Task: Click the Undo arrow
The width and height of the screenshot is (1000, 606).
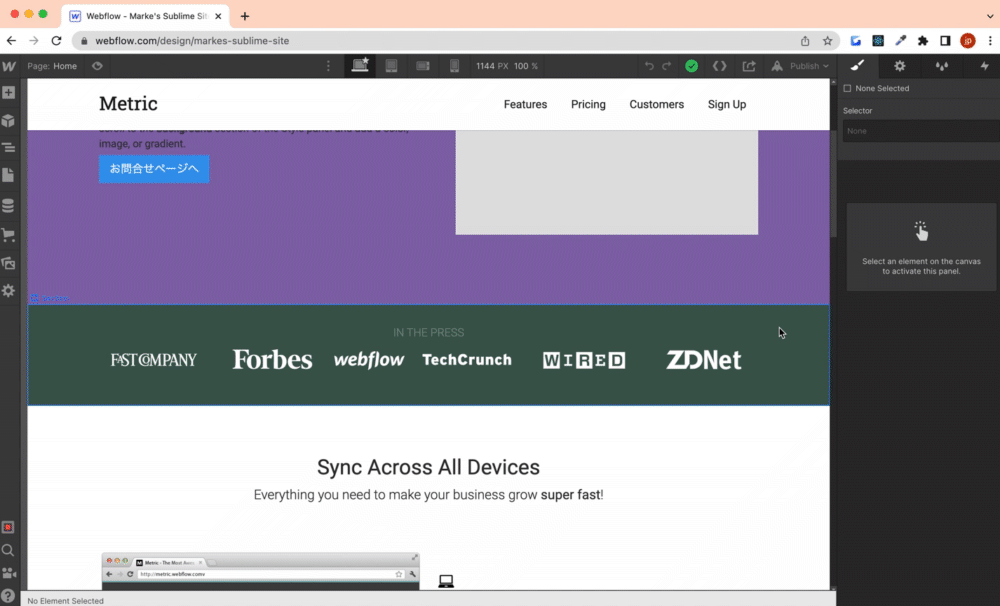Action: coord(649,66)
